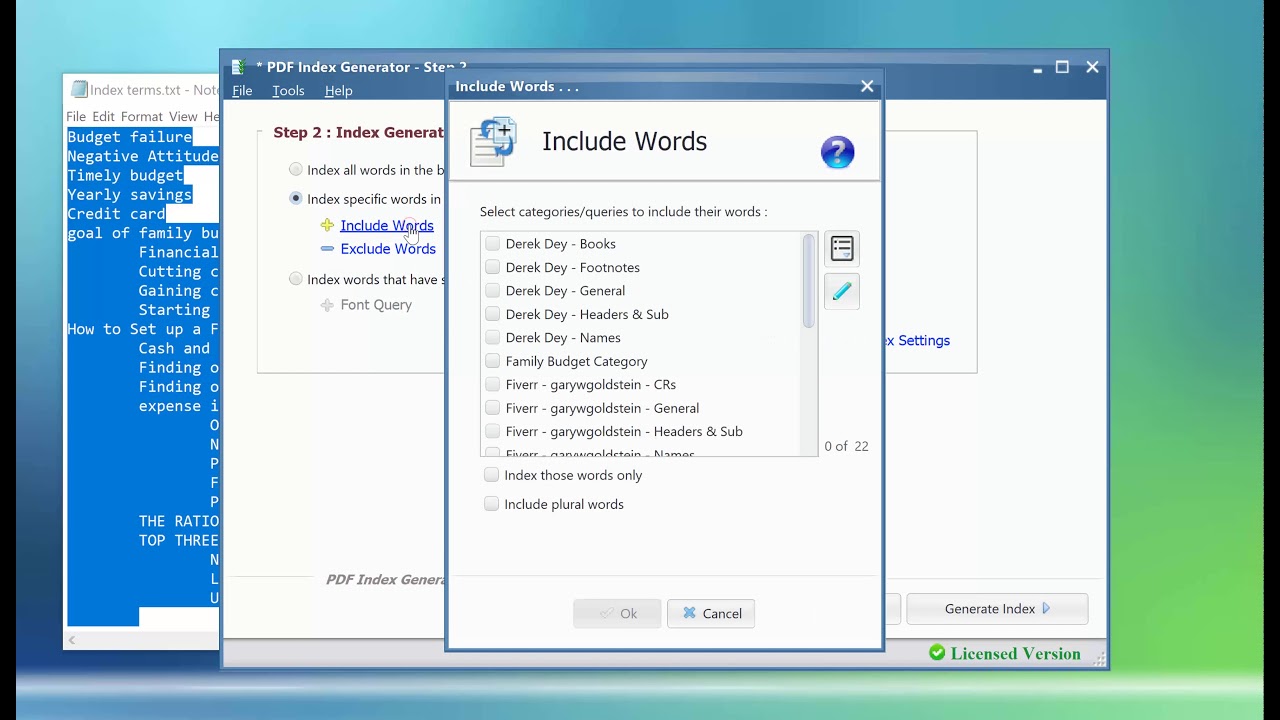This screenshot has width=1280, height=720.
Task: Click the yellow plus icon before Include Words
Action: coord(327,226)
